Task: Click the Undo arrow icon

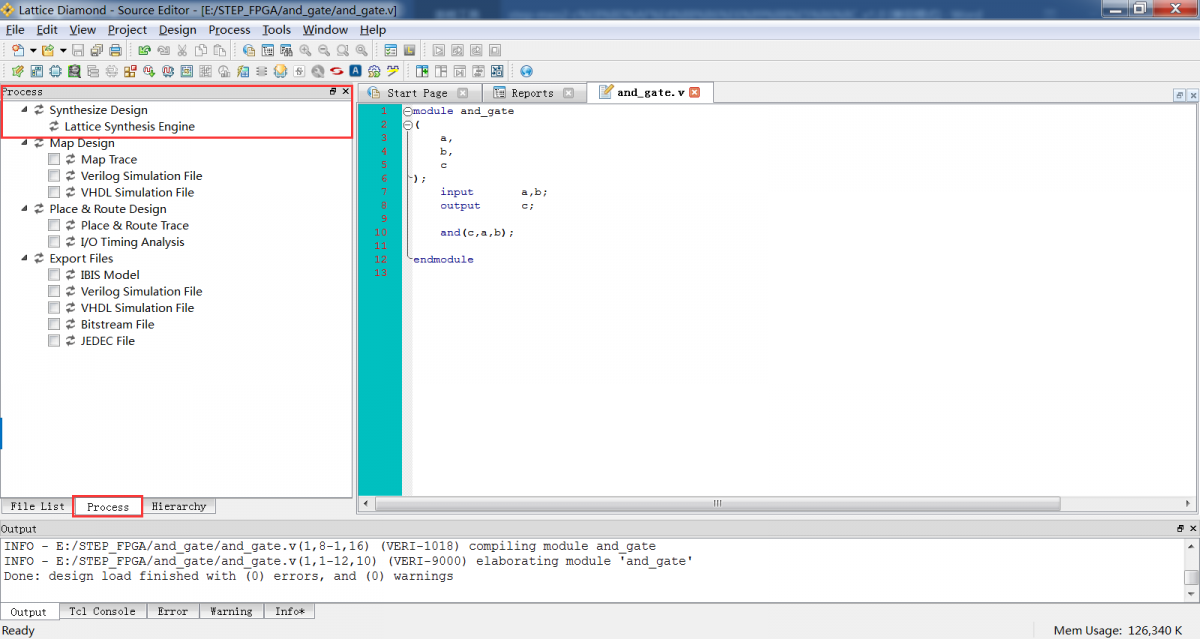Action: click(144, 50)
